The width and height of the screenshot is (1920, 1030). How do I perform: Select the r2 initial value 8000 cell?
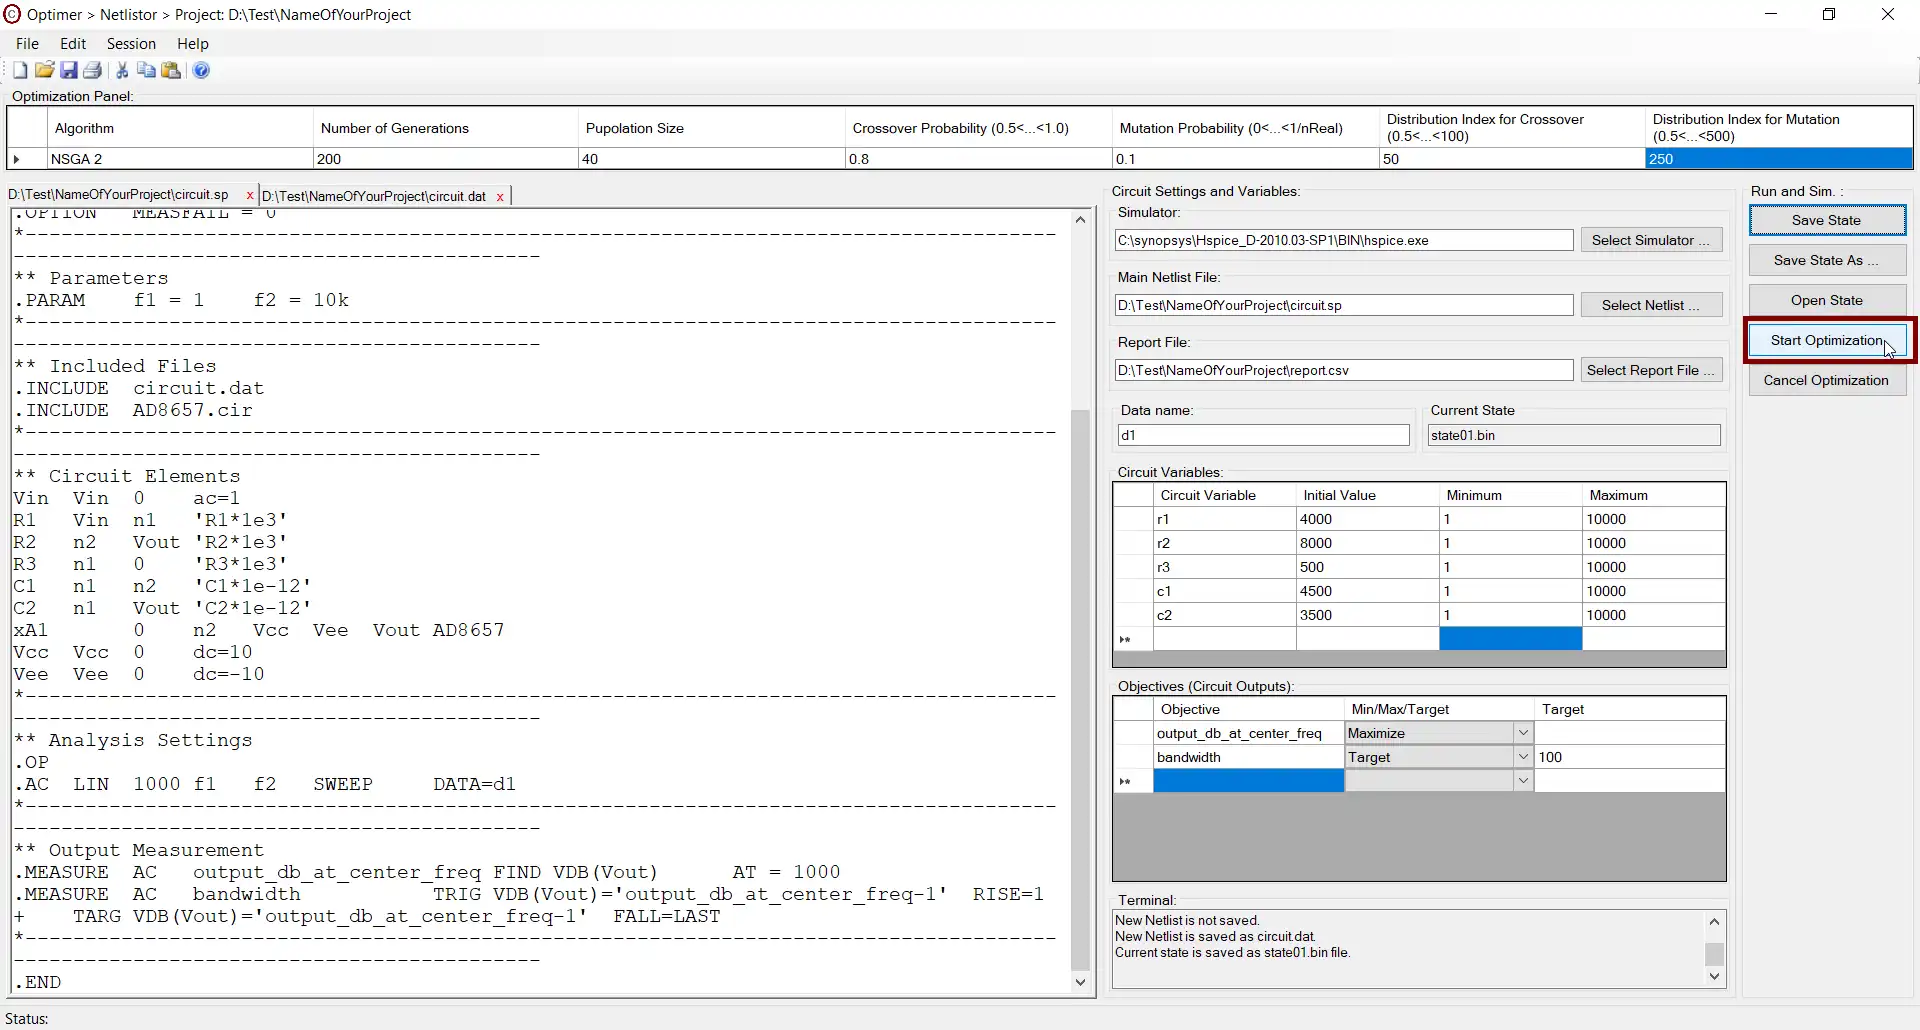(x=1367, y=543)
